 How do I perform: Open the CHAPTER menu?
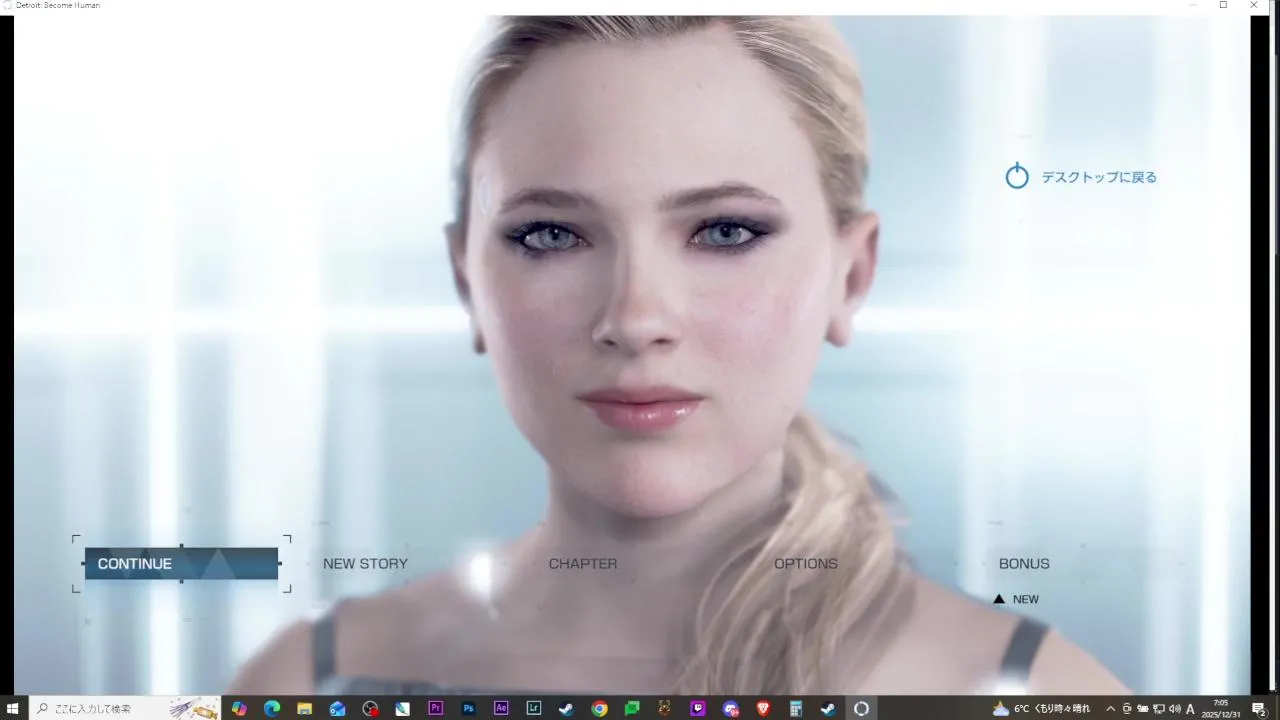pos(583,564)
